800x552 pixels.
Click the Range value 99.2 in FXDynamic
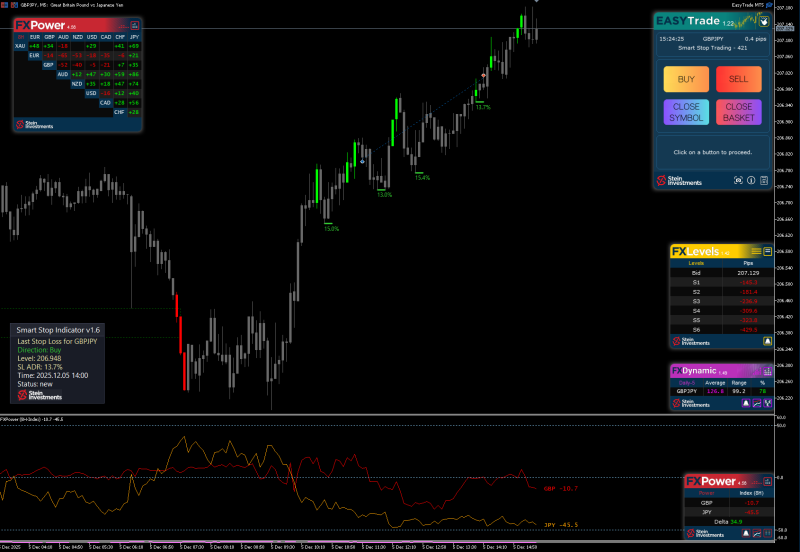click(x=739, y=391)
